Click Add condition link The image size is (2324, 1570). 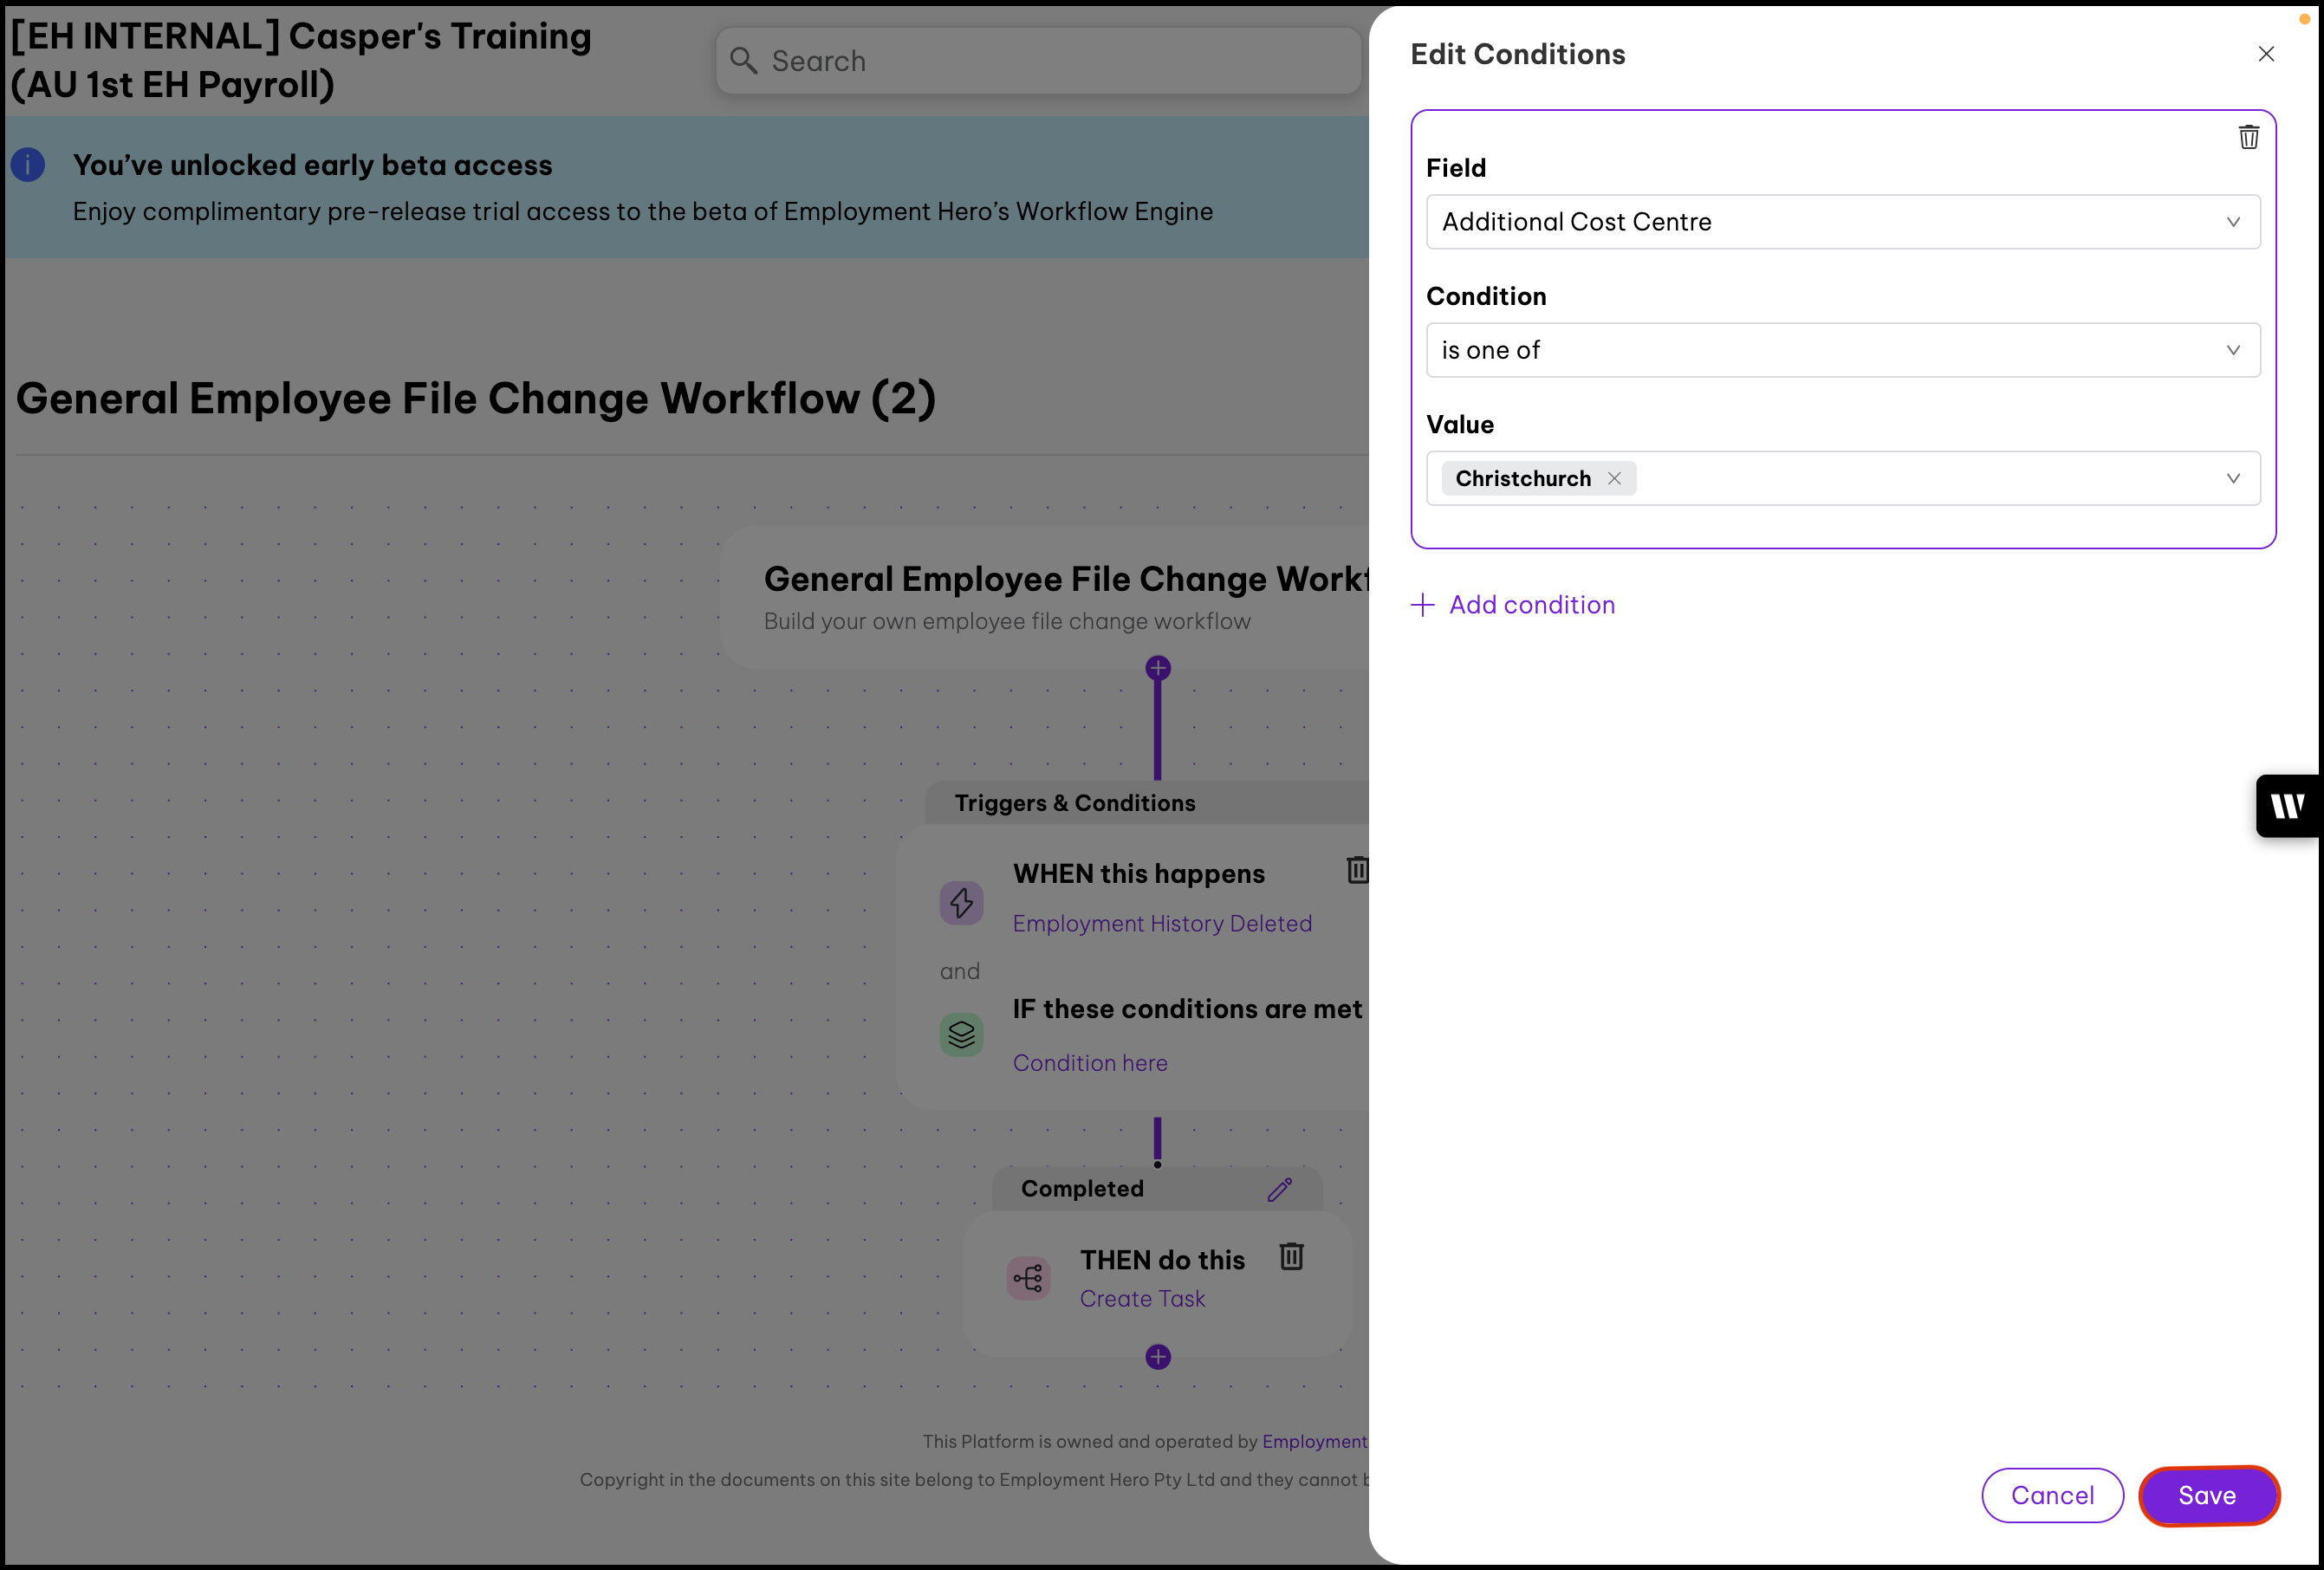1532,605
